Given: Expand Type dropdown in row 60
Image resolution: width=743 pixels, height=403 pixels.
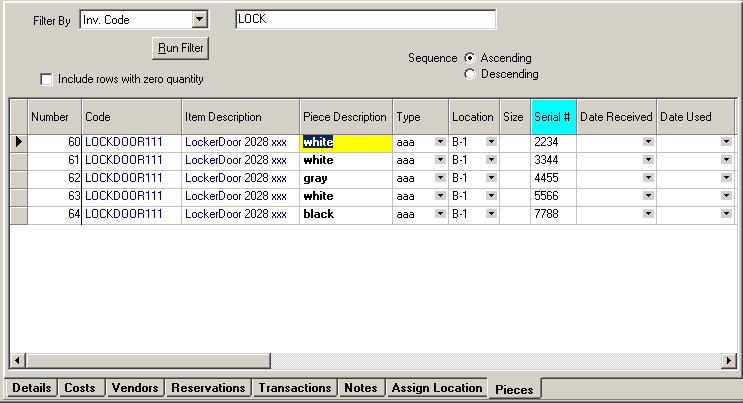Looking at the screenshot, I should pos(438,142).
